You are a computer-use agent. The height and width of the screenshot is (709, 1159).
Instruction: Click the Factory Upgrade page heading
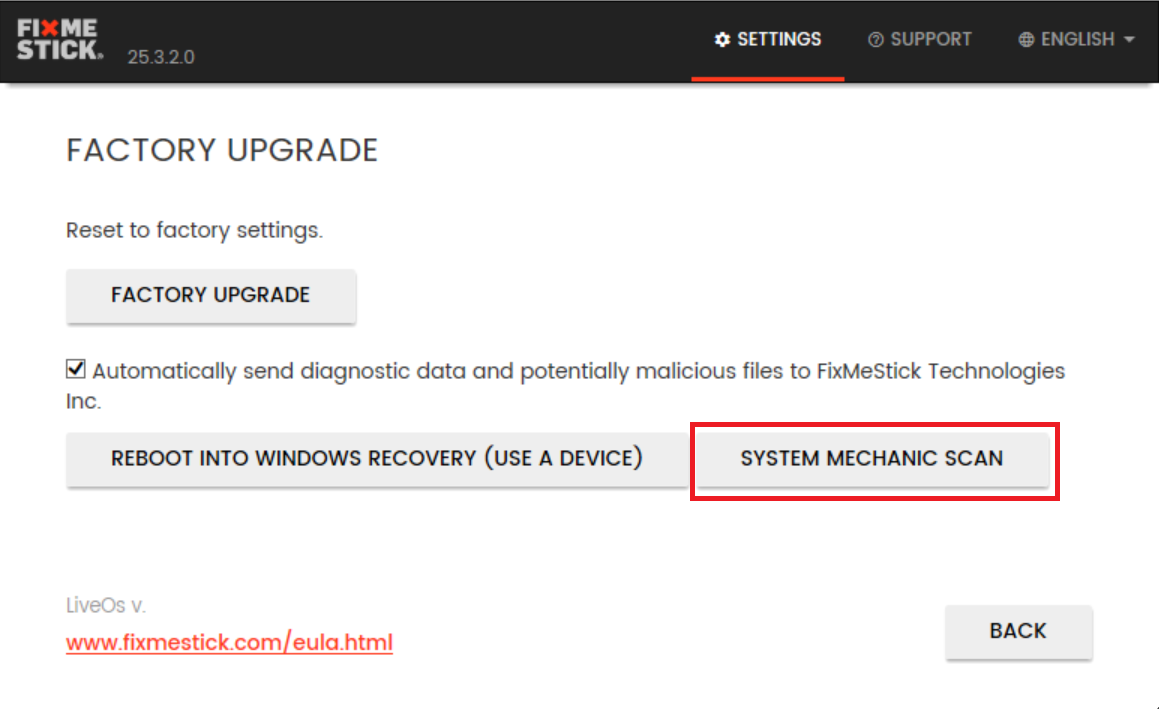[222, 150]
